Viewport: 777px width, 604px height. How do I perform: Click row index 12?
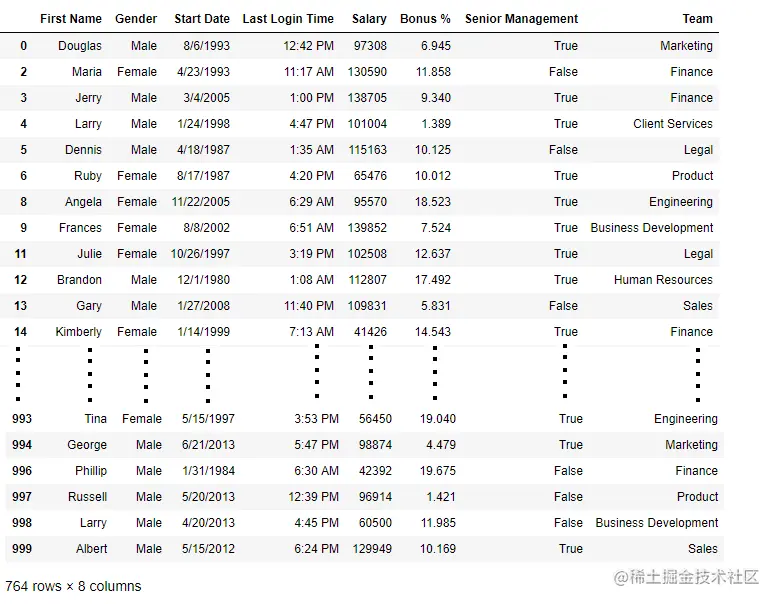[20, 280]
